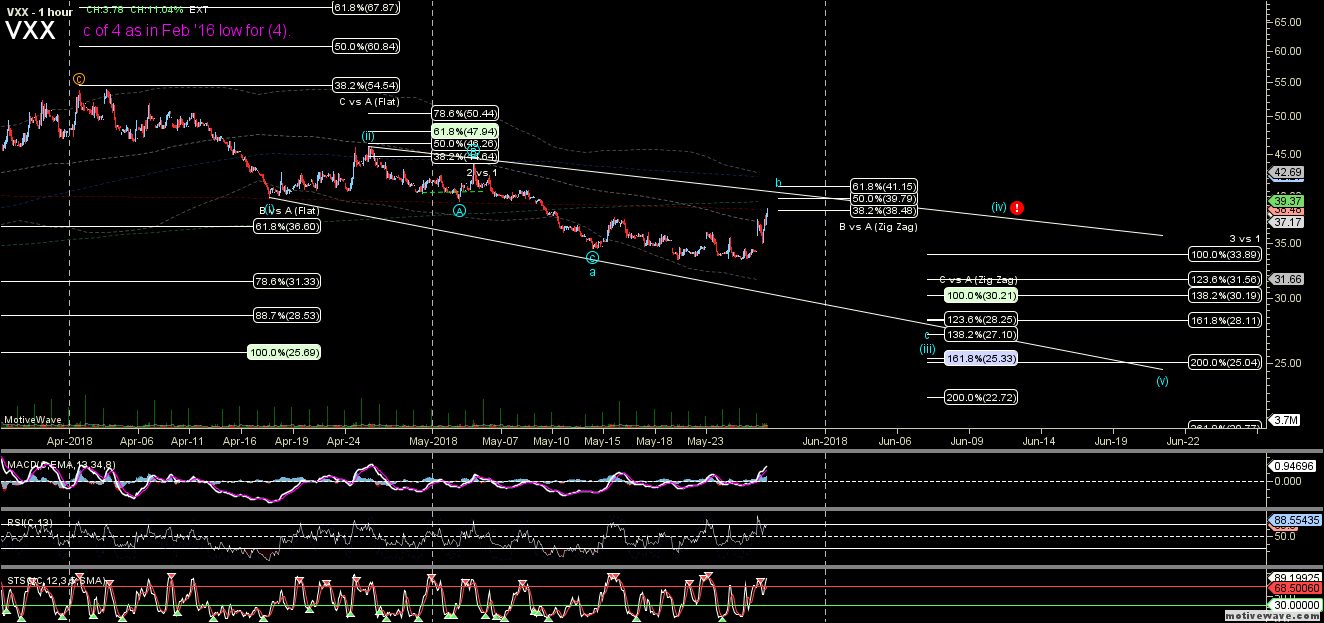Click the '3 vs 1' ratio label
The image size is (1324, 623).
1244,239
